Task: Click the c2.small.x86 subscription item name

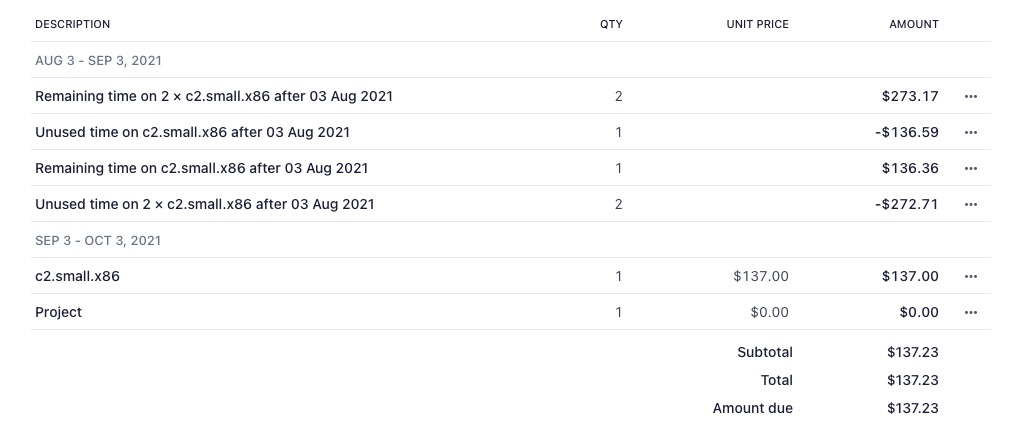Action: tap(77, 277)
